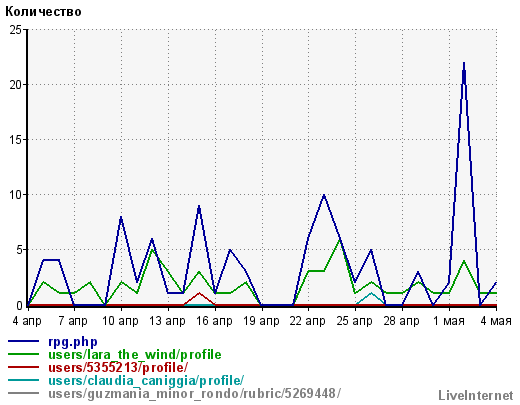Click the 25 y-axis value label
Viewport: 520px width, 405px height.
point(15,30)
